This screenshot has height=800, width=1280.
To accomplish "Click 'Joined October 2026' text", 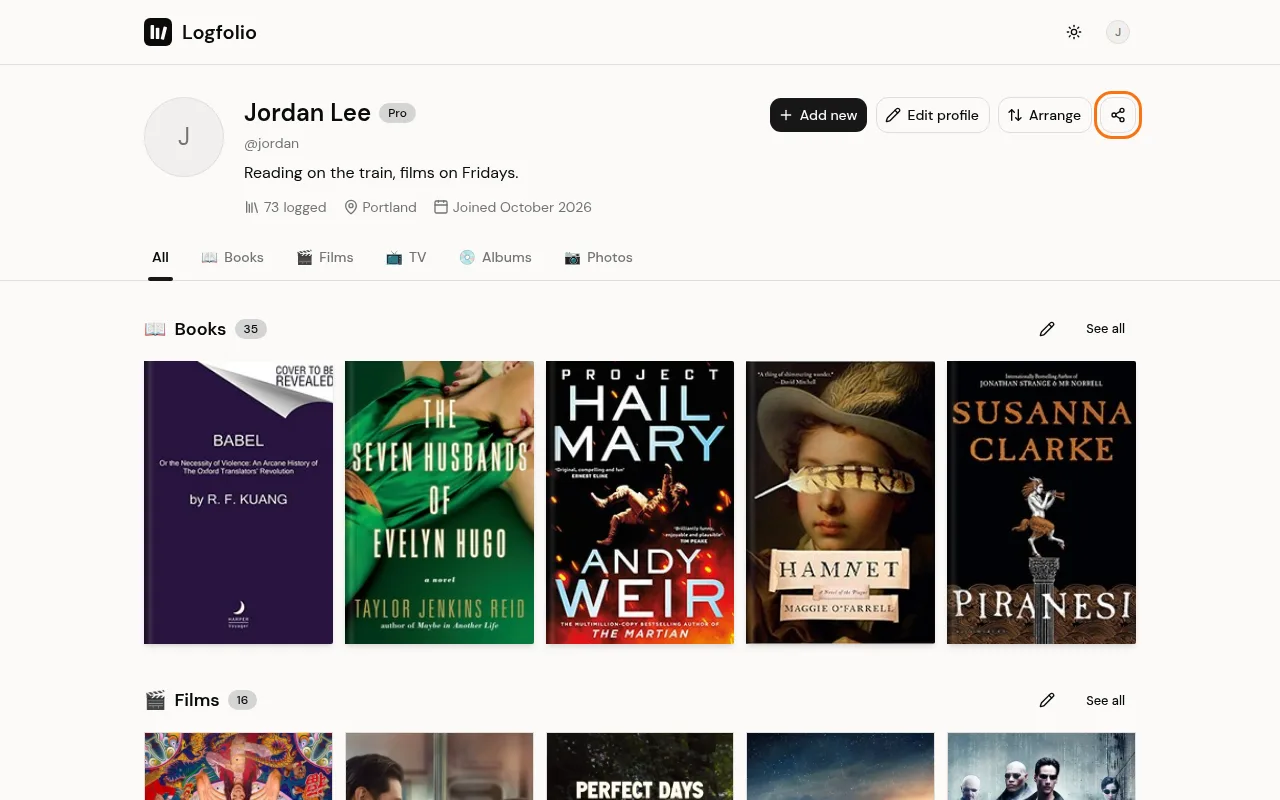I will click(x=512, y=207).
